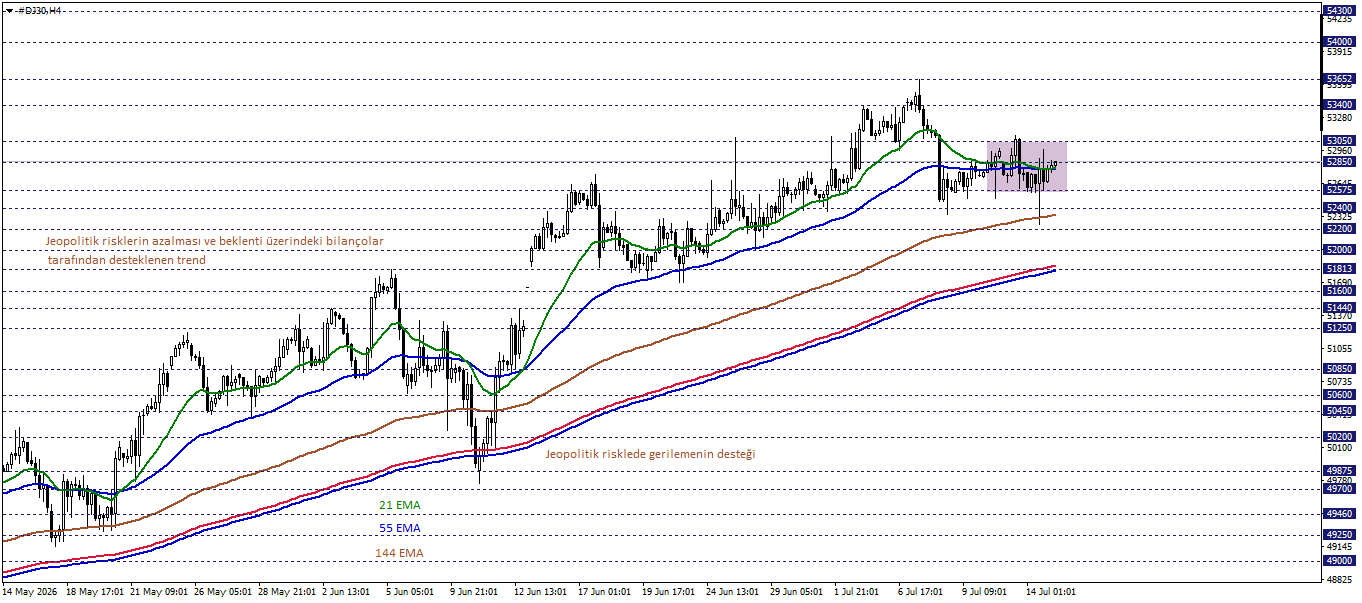Select the 51813 price level tag
This screenshot has width=1362, height=603.
point(1339,268)
